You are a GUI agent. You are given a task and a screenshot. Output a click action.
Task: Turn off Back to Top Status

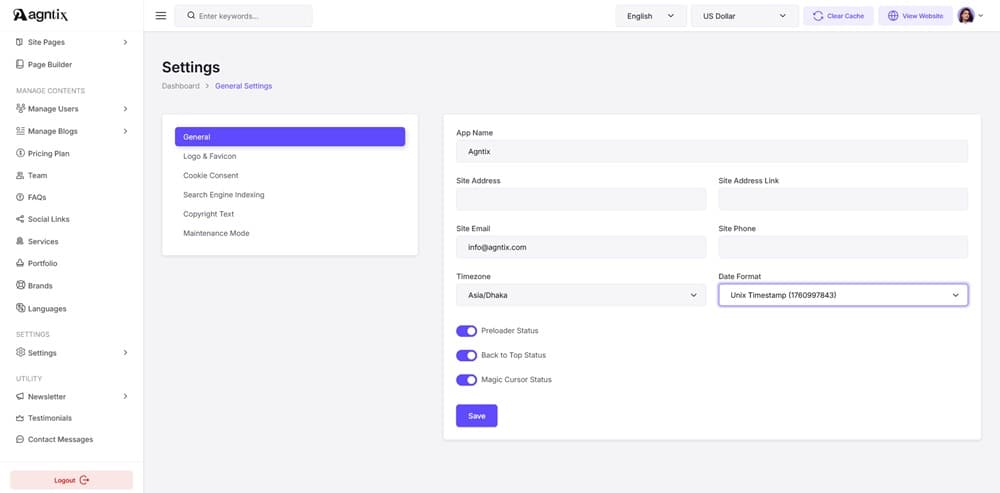click(x=466, y=355)
